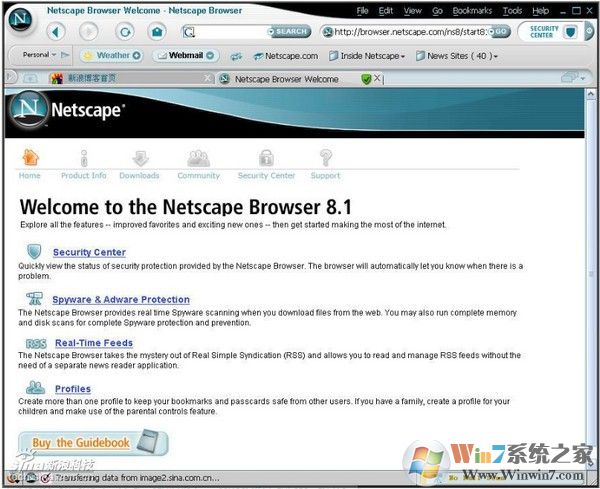Click the Spyware scanner icon
This screenshot has width=600, height=489.
(x=34, y=298)
